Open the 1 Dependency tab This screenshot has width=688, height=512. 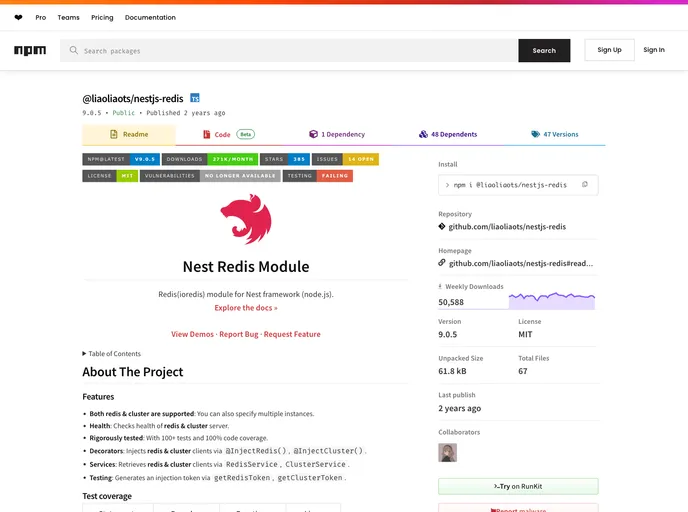click(337, 134)
